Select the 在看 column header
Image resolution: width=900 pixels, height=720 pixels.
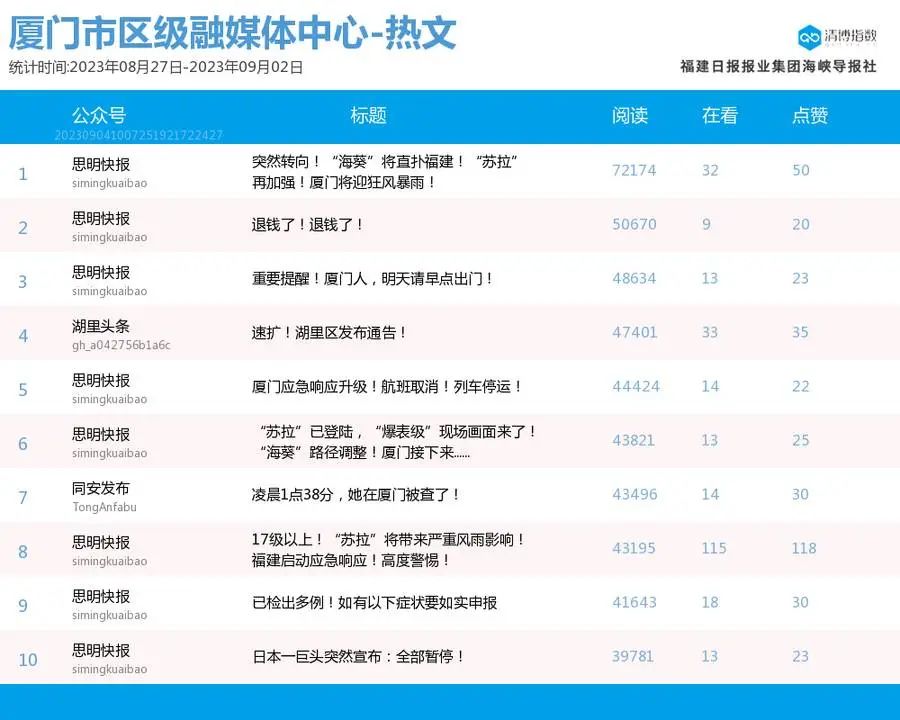tap(718, 116)
